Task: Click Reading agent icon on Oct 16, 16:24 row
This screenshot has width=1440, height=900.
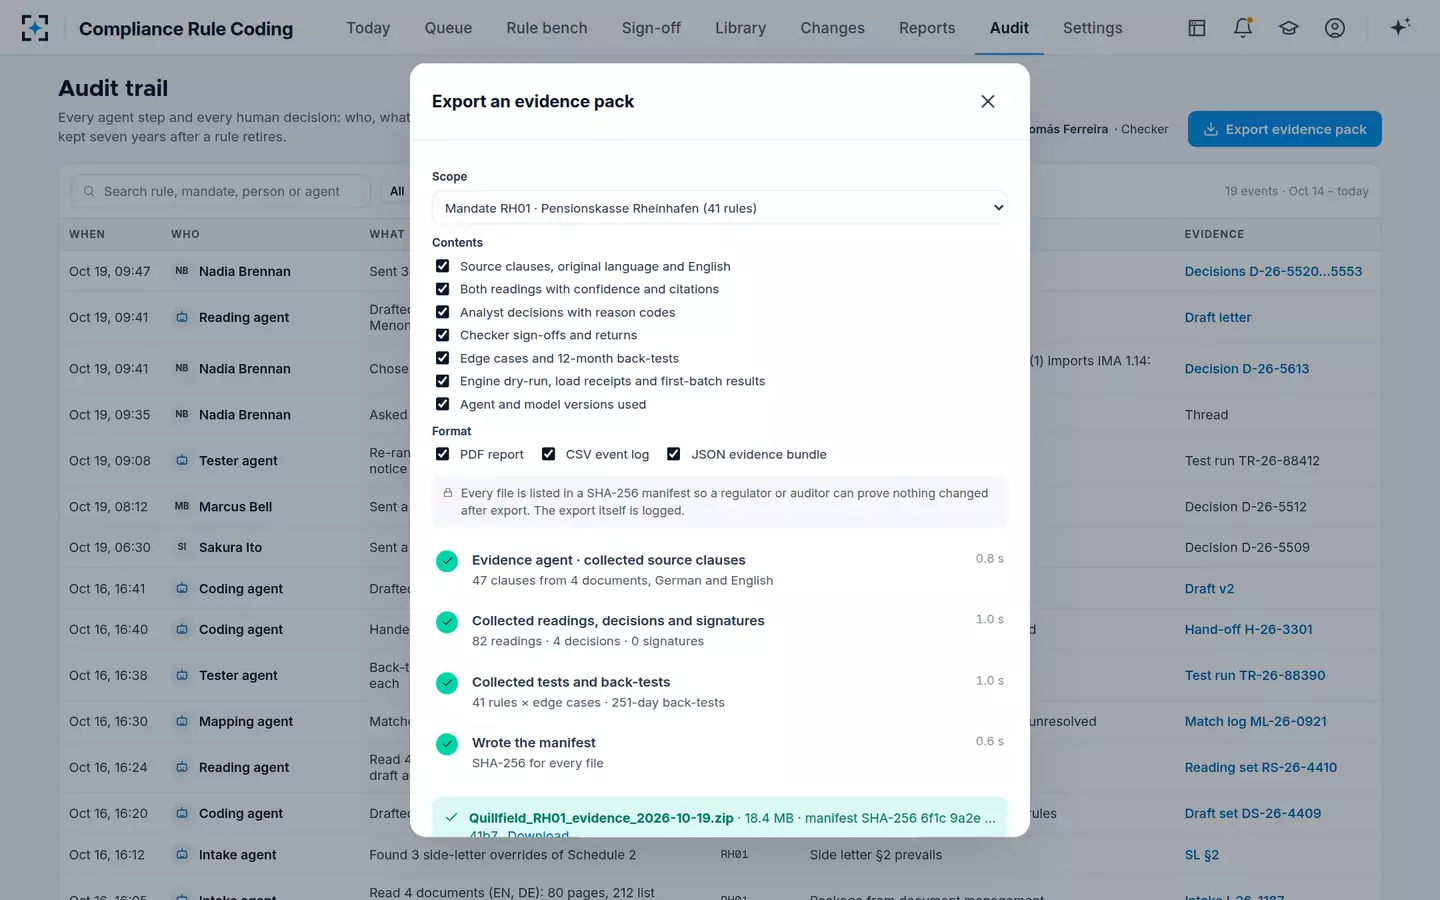Action: pyautogui.click(x=182, y=768)
